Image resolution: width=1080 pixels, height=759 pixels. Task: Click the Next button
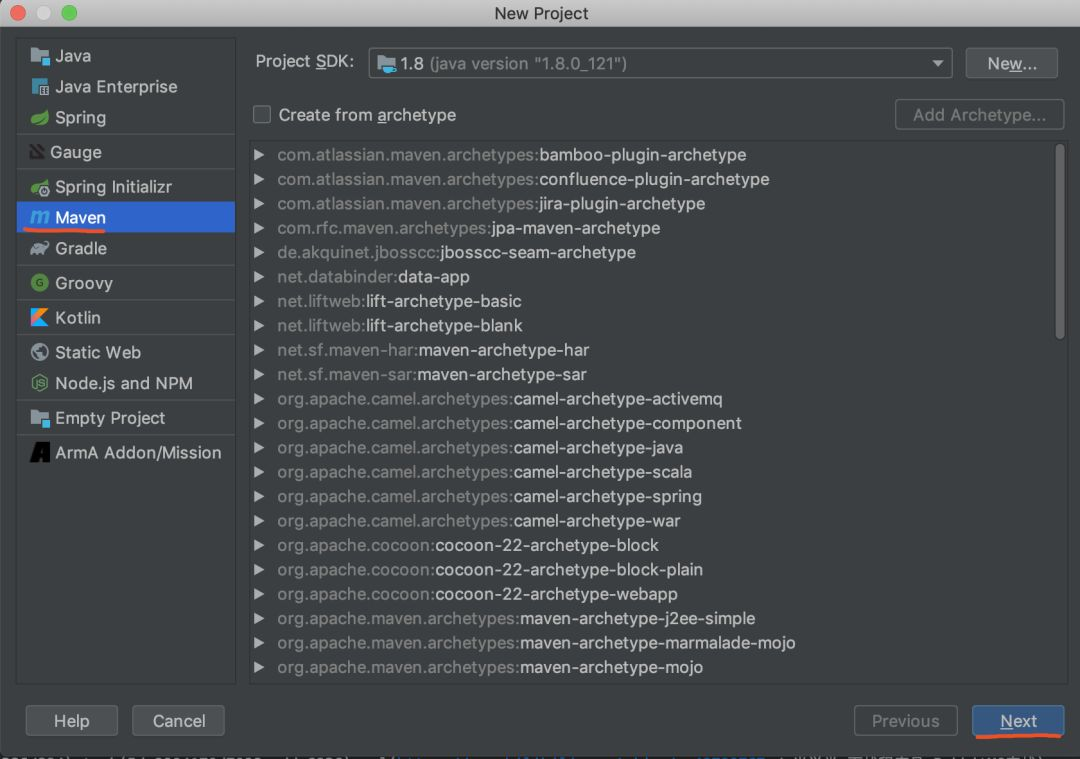[x=1018, y=720]
